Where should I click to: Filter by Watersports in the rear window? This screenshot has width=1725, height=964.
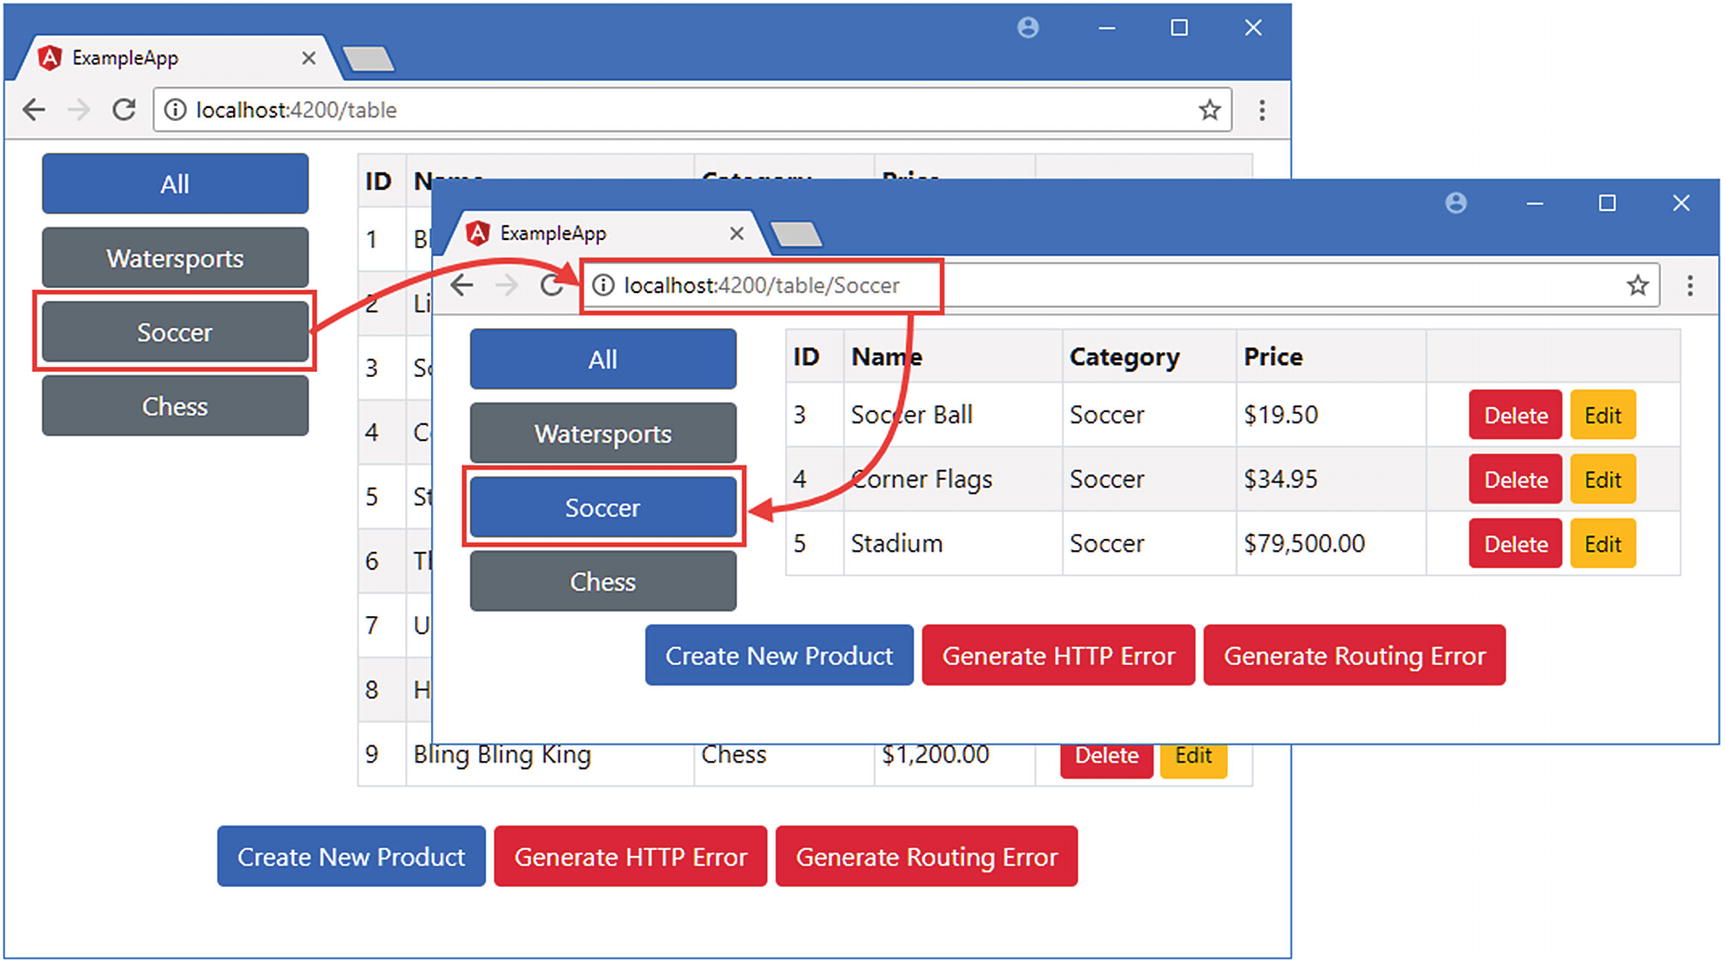pos(175,258)
